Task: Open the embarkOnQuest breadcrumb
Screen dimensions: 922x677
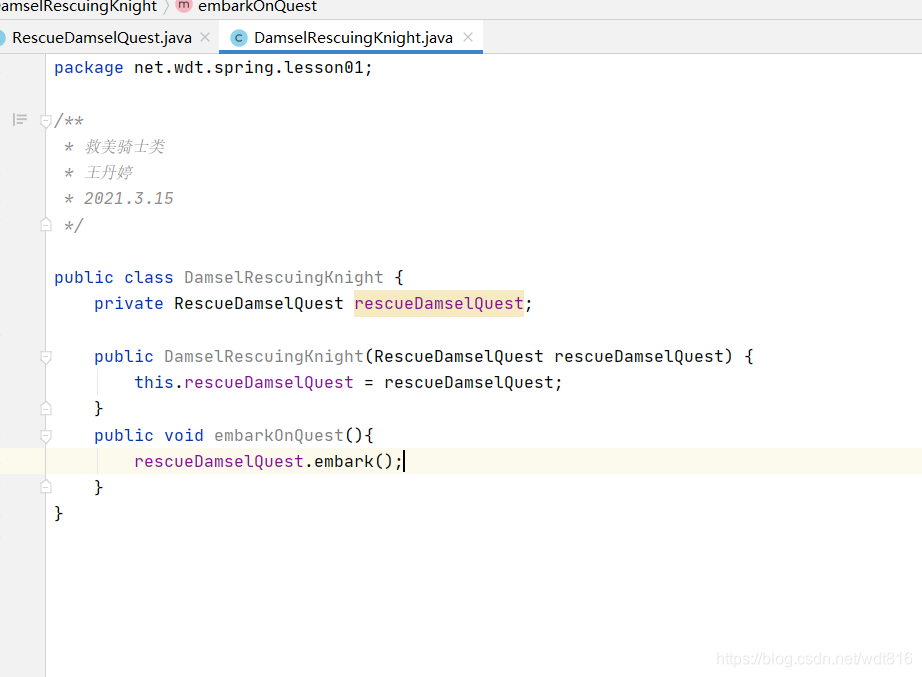Action: (x=257, y=6)
